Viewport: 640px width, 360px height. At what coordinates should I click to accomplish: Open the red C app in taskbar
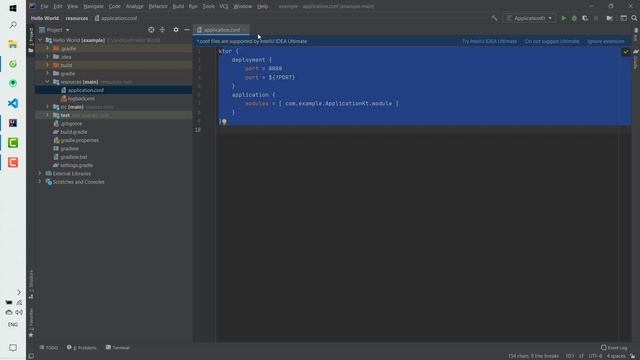pos(13,162)
